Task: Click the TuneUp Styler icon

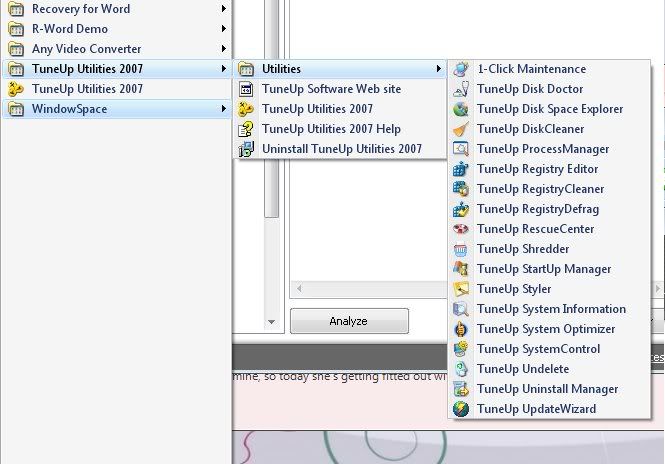Action: [x=461, y=289]
